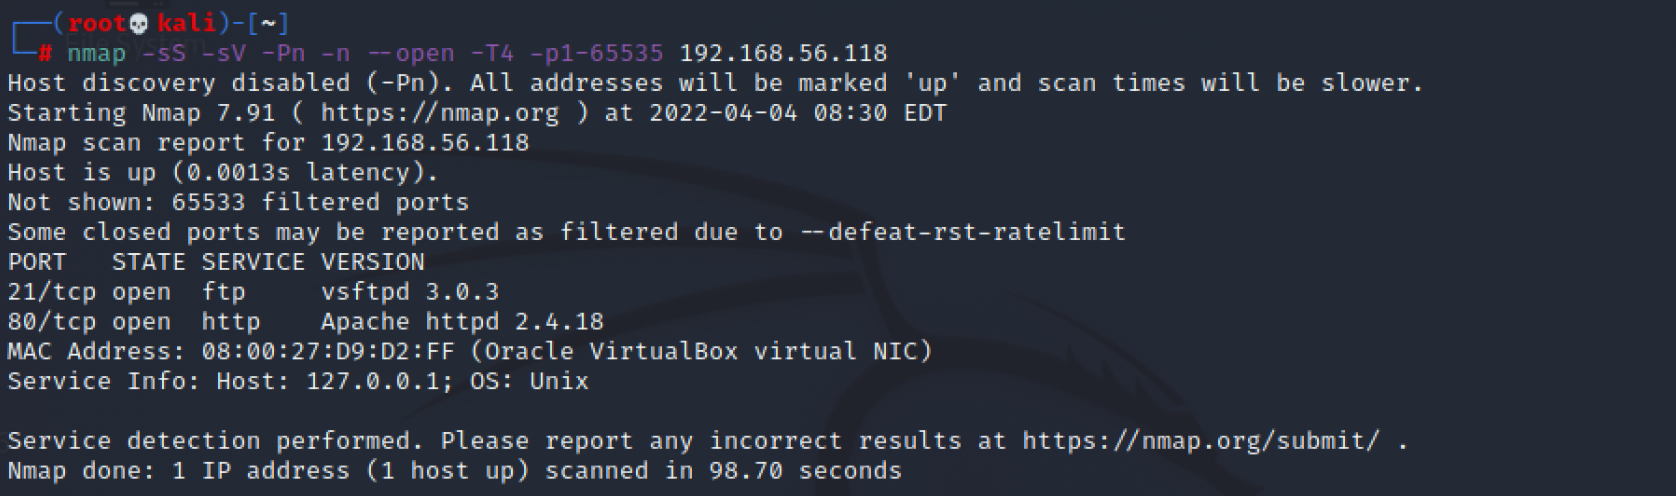Click the kali hostname in the prompt
Screen dimensions: 1676x496
[186, 23]
